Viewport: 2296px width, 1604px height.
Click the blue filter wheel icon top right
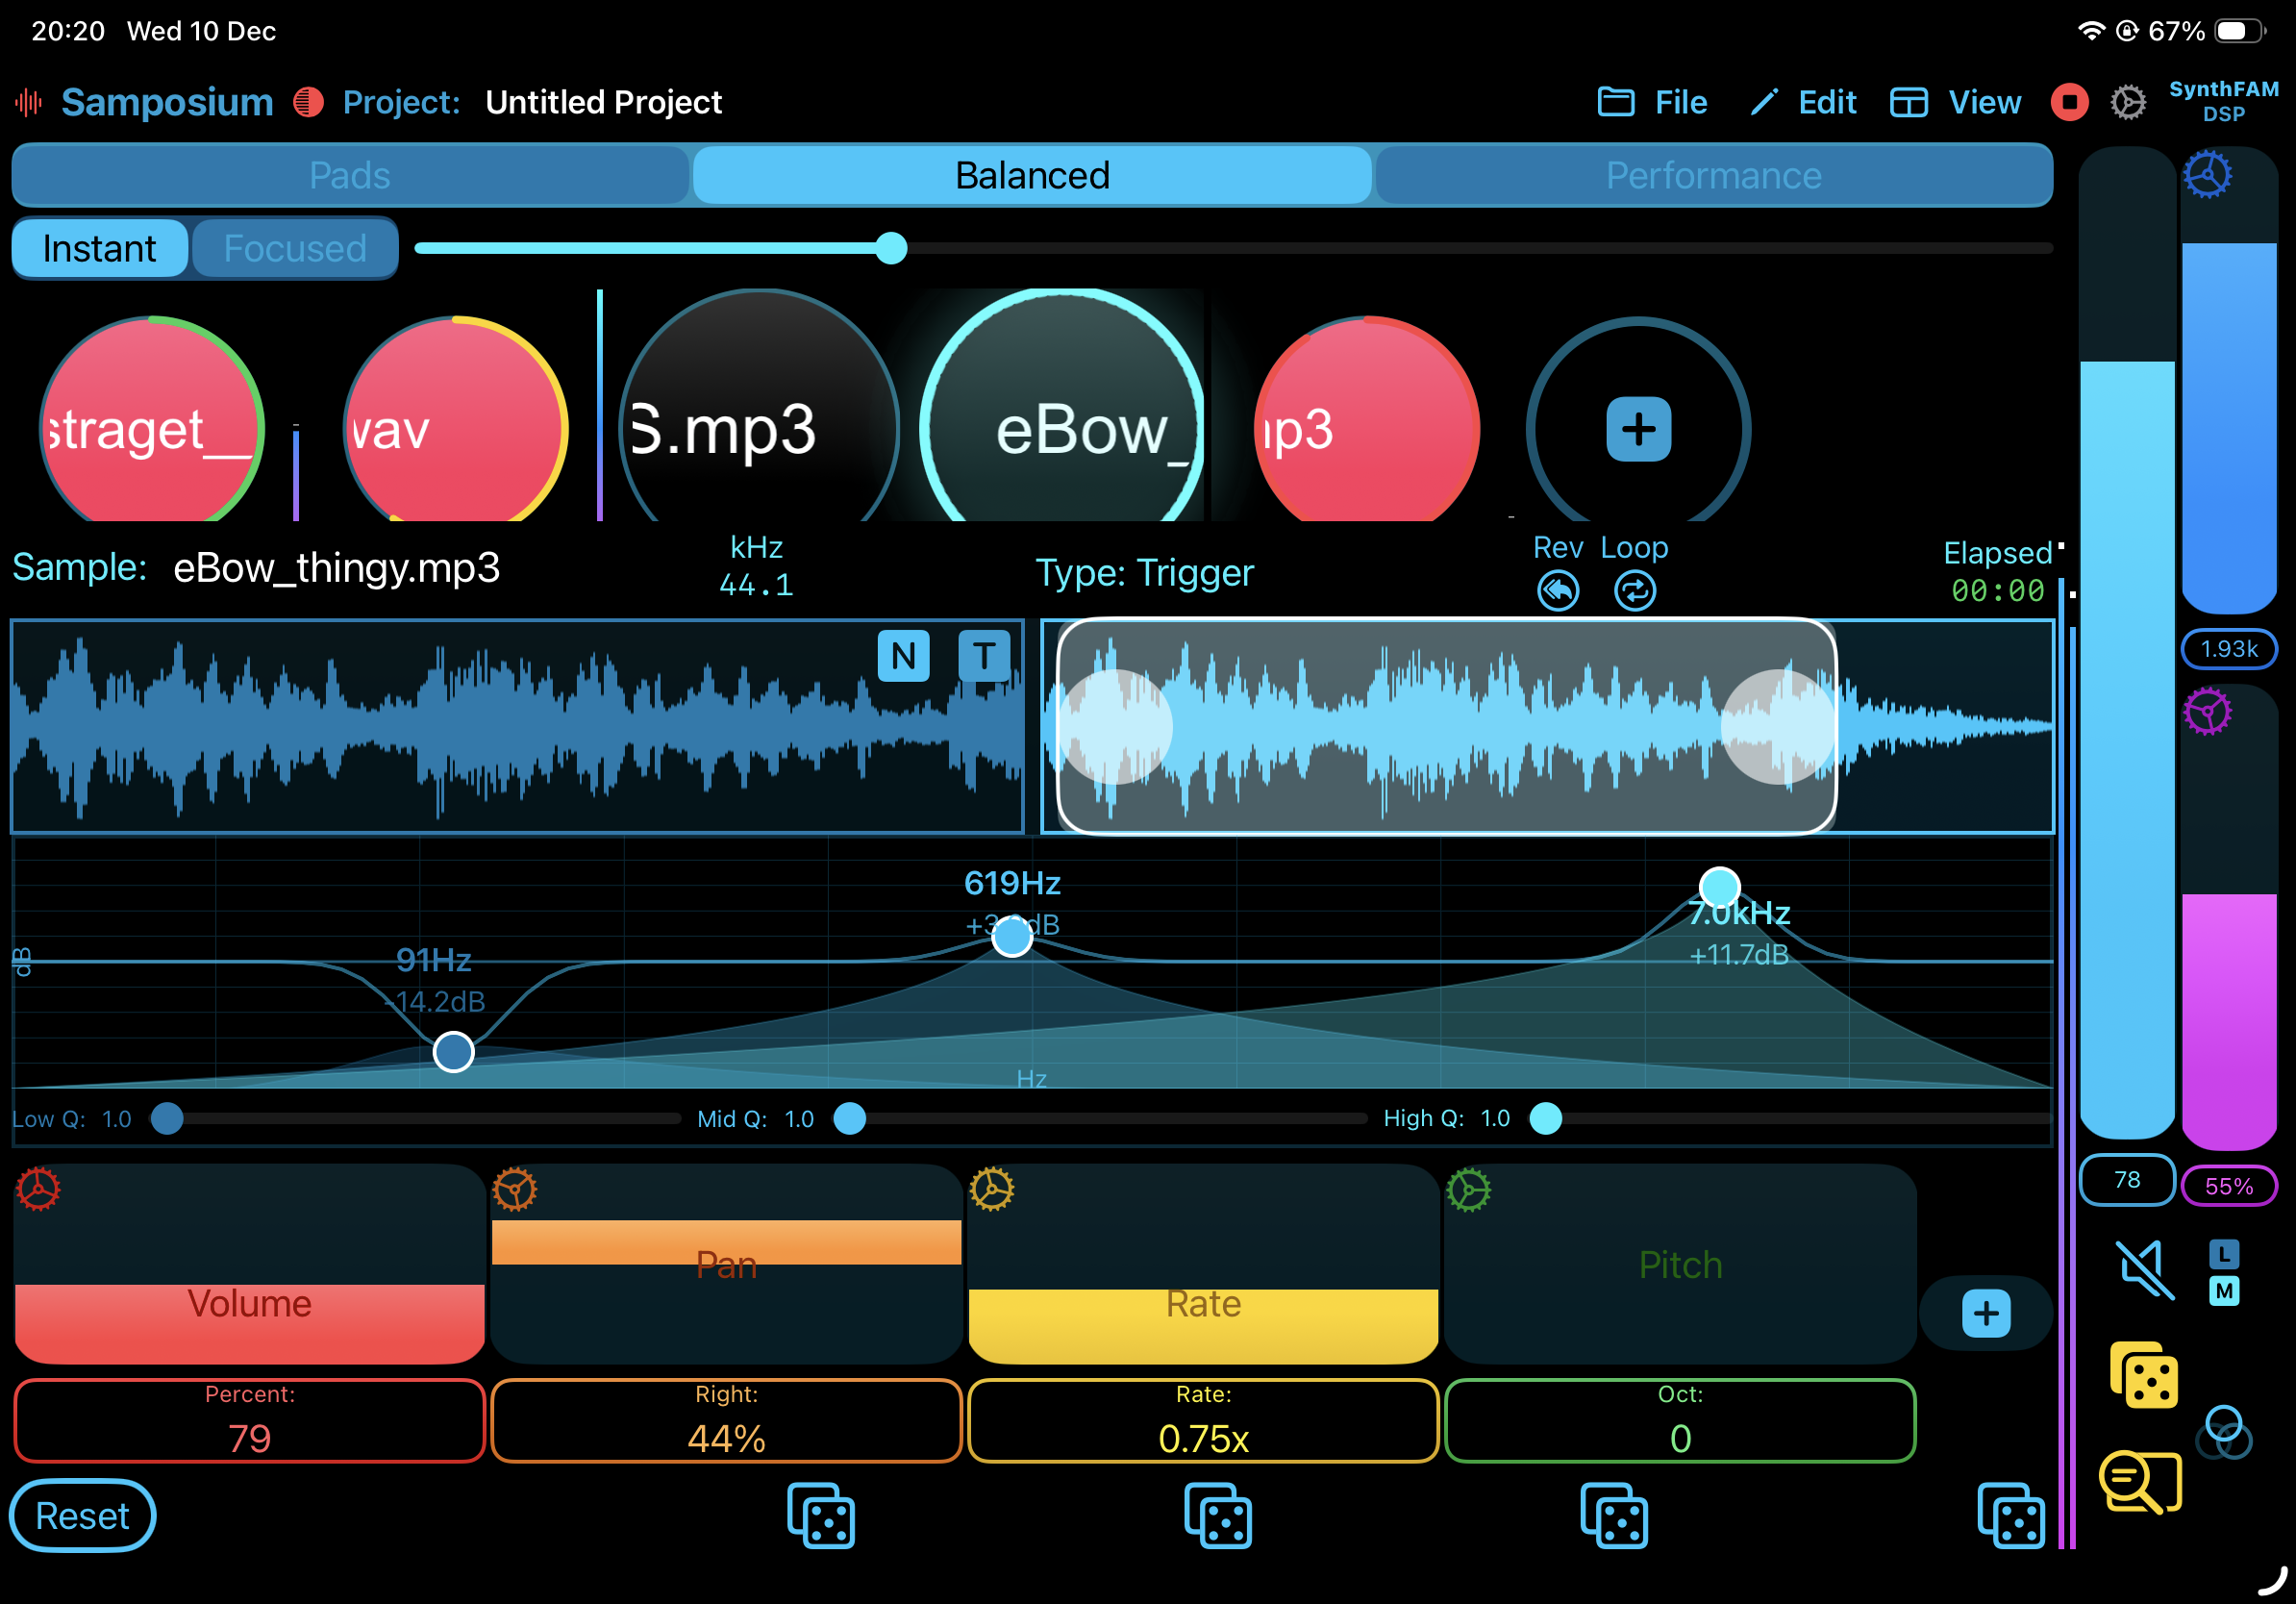2207,175
